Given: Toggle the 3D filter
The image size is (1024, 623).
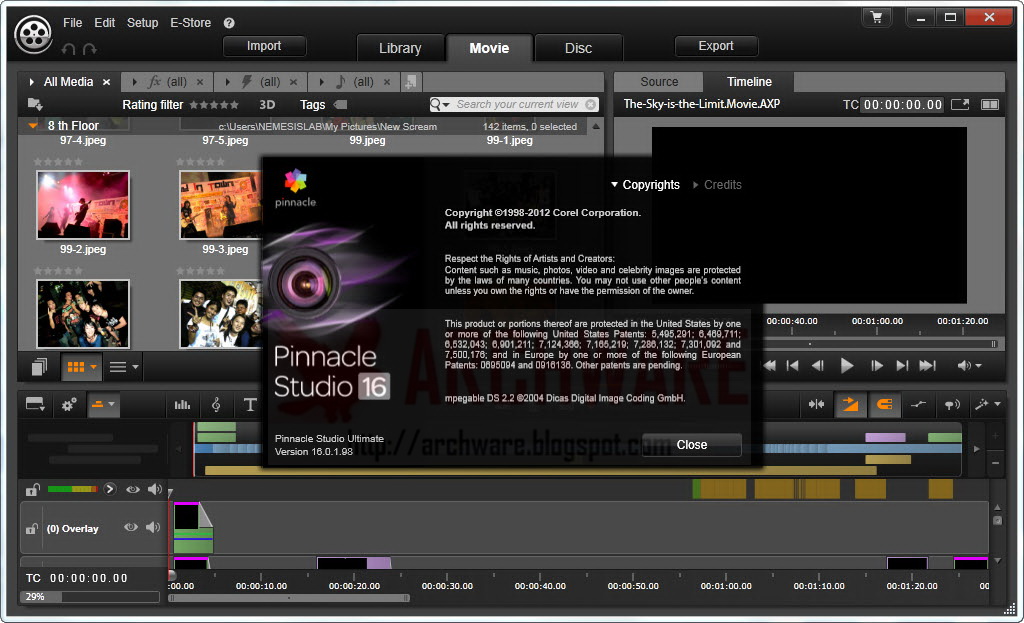Looking at the screenshot, I should tap(267, 104).
